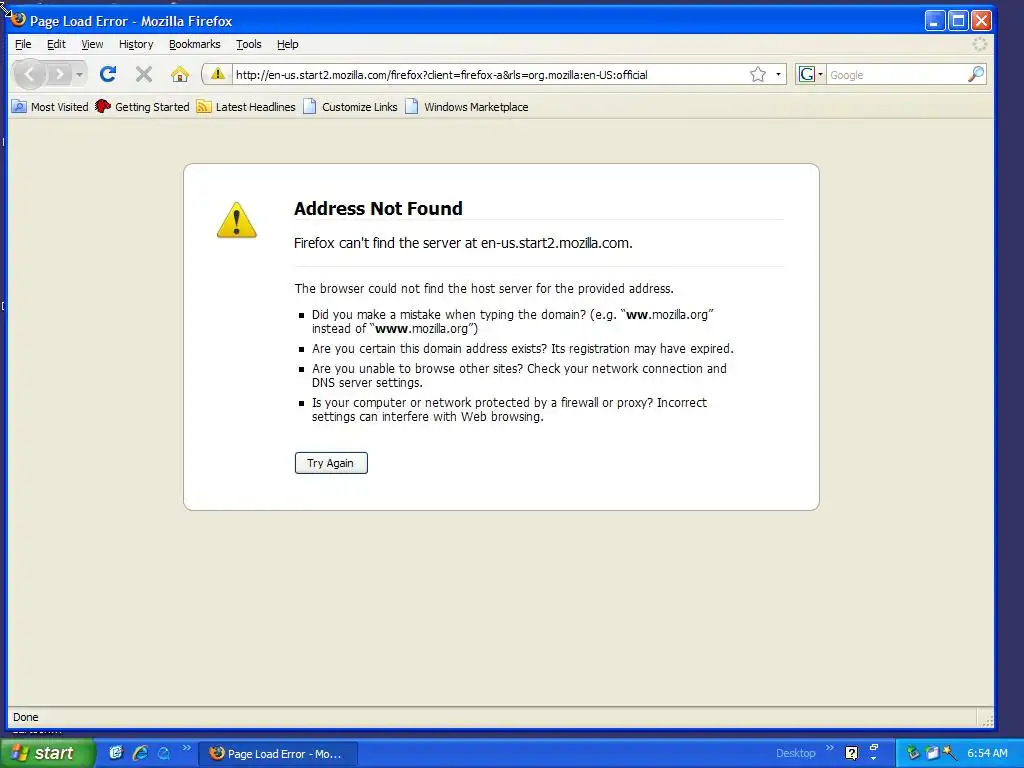Open the History menu
This screenshot has width=1024, height=768.
tap(136, 44)
